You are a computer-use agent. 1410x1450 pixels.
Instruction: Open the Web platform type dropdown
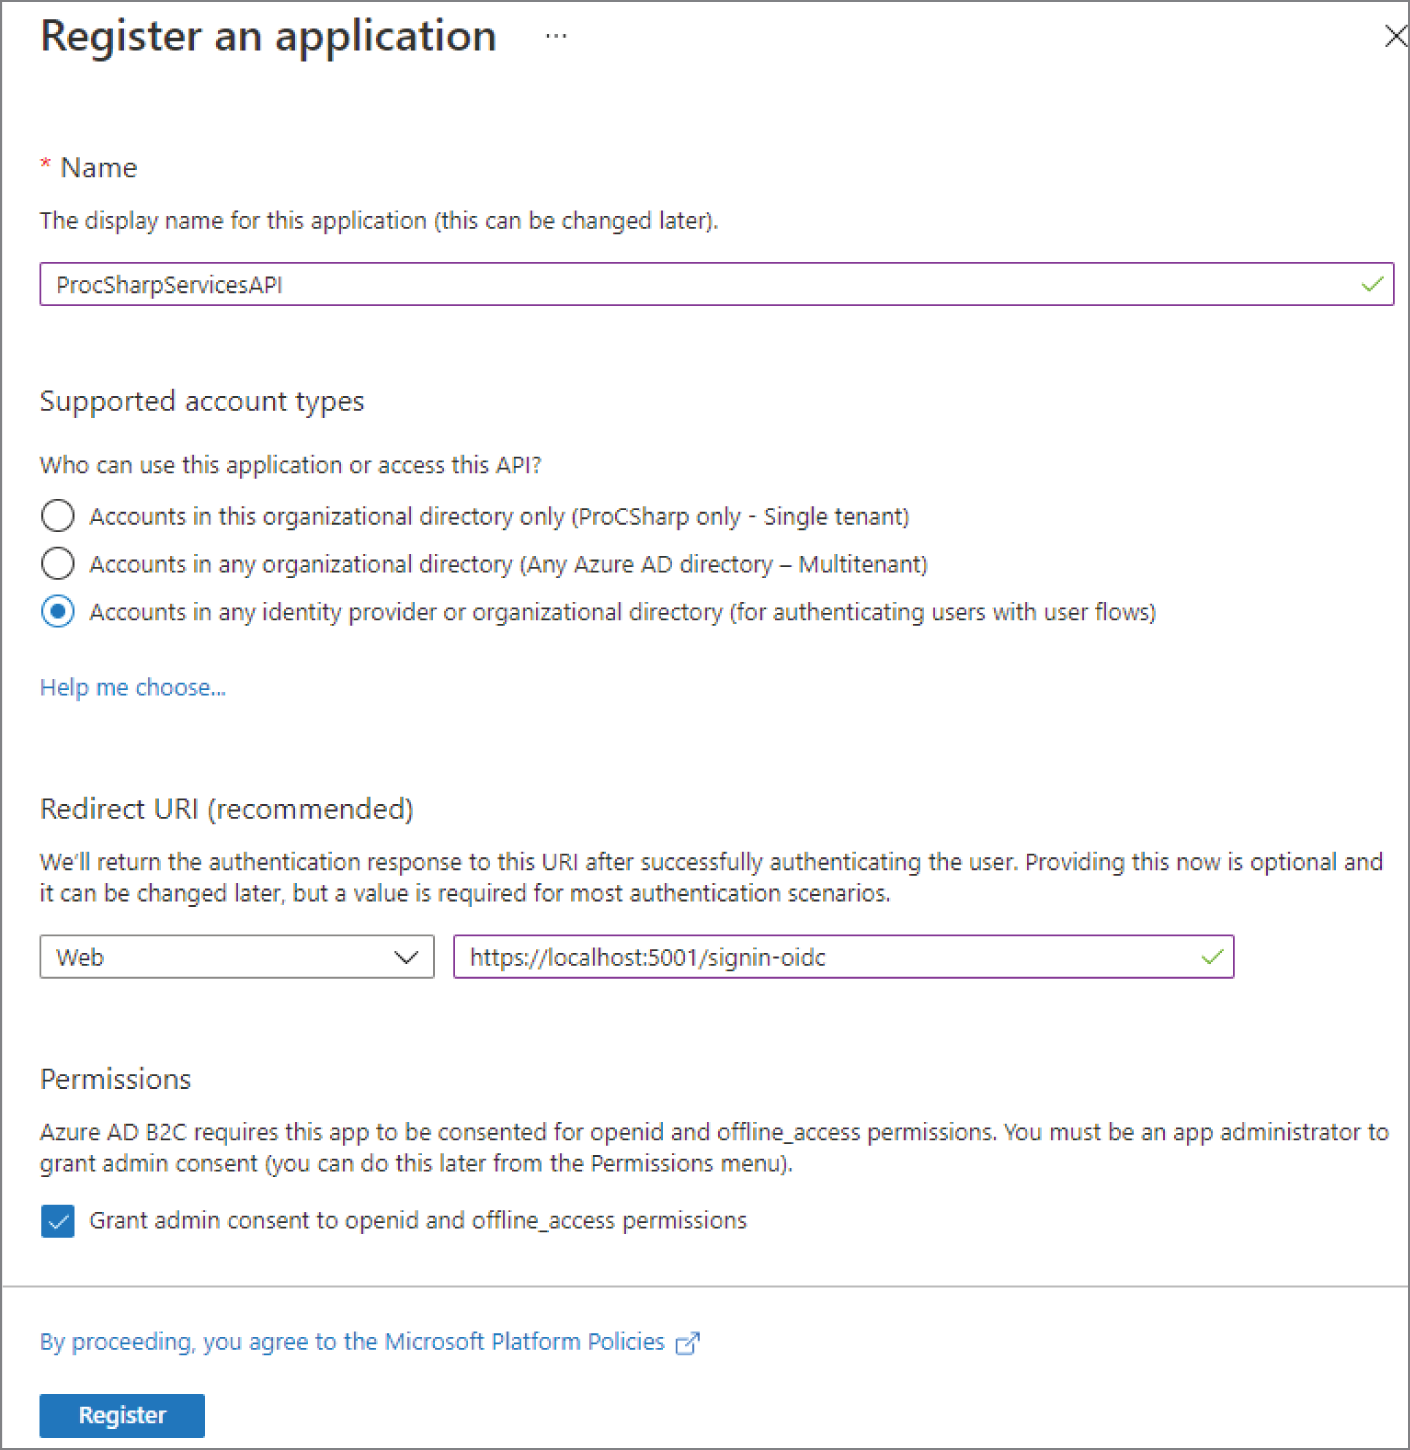pos(236,957)
